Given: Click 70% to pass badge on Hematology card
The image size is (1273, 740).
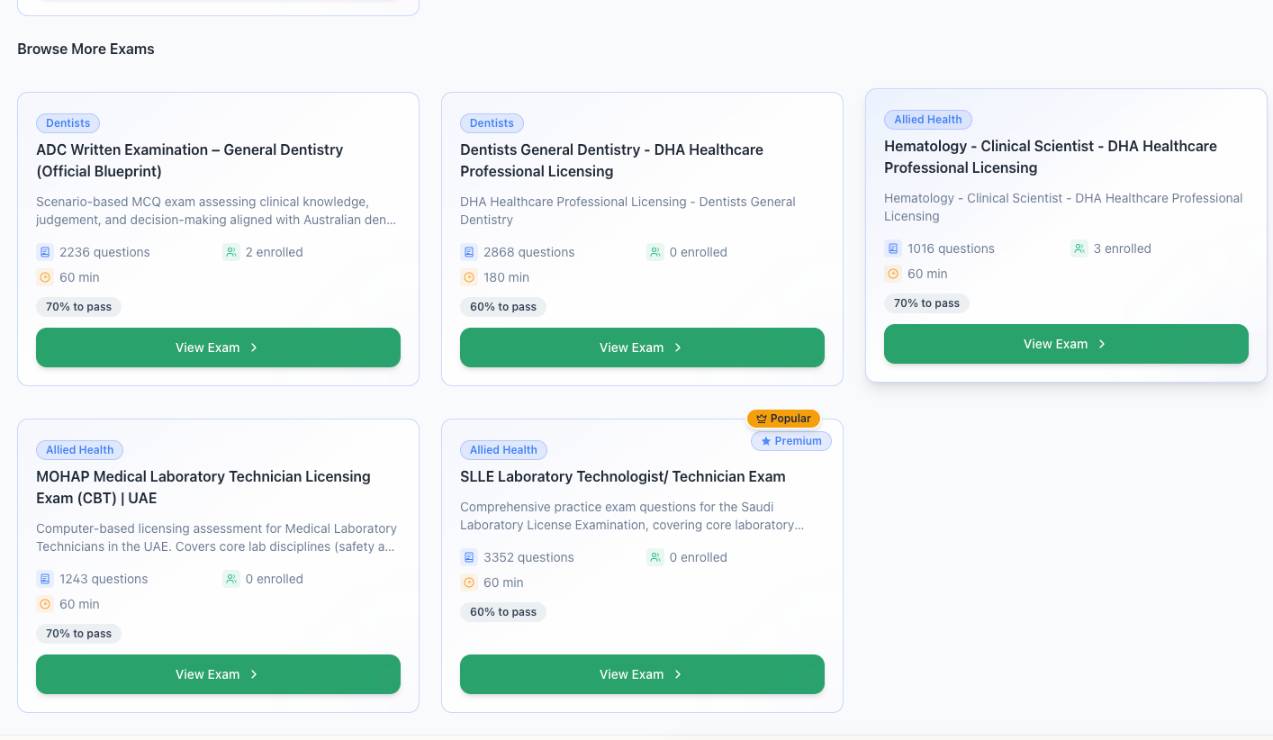Looking at the screenshot, I should [x=927, y=303].
